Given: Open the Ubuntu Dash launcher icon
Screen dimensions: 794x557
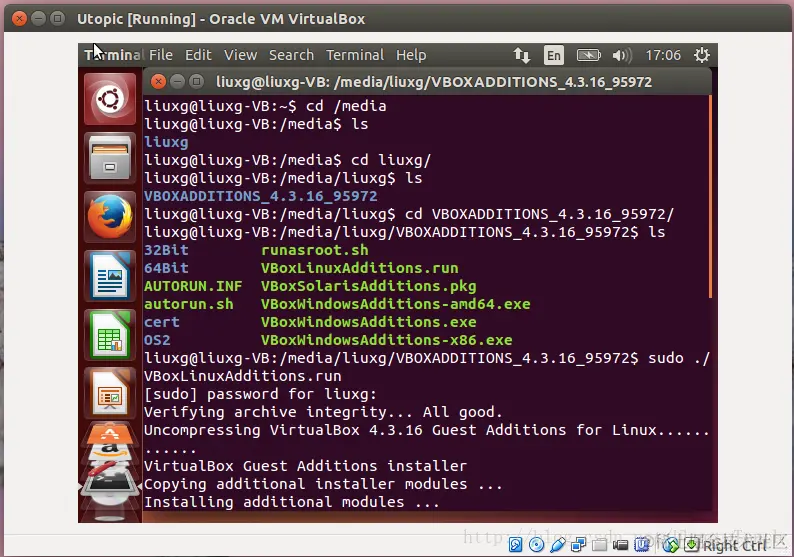Looking at the screenshot, I should click(x=110, y=99).
